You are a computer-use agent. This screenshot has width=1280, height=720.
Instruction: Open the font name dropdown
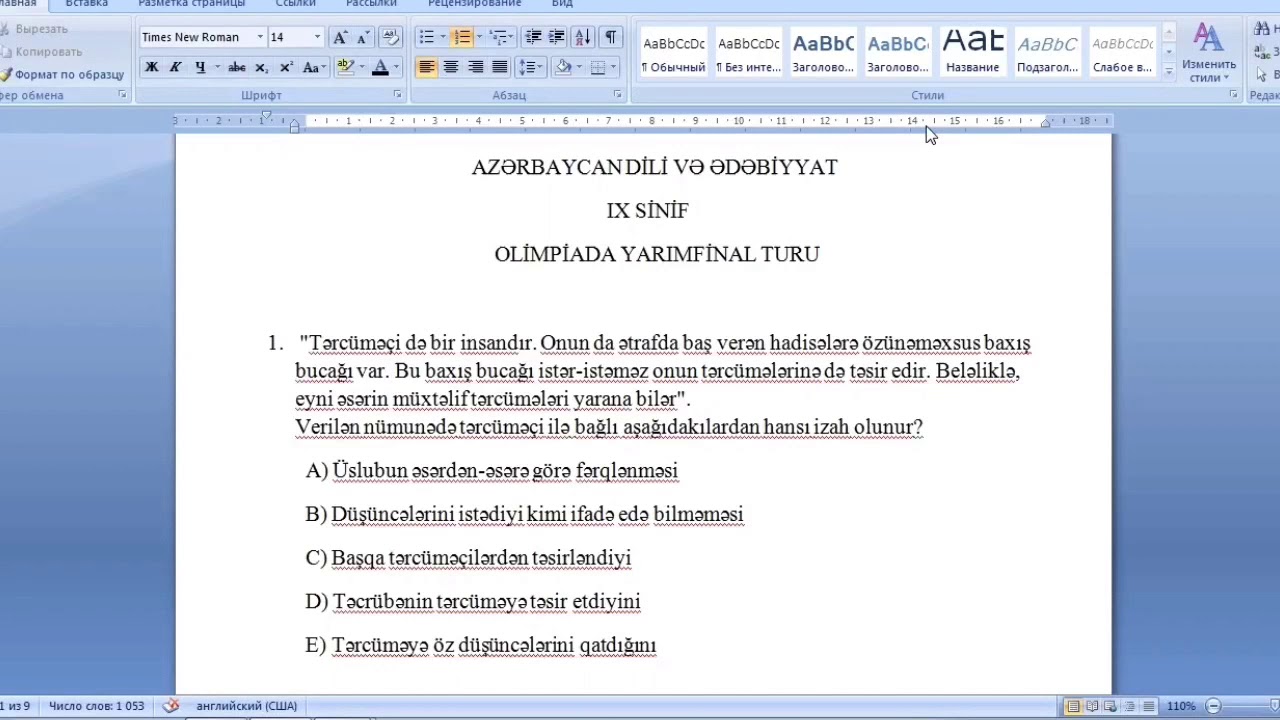[260, 37]
